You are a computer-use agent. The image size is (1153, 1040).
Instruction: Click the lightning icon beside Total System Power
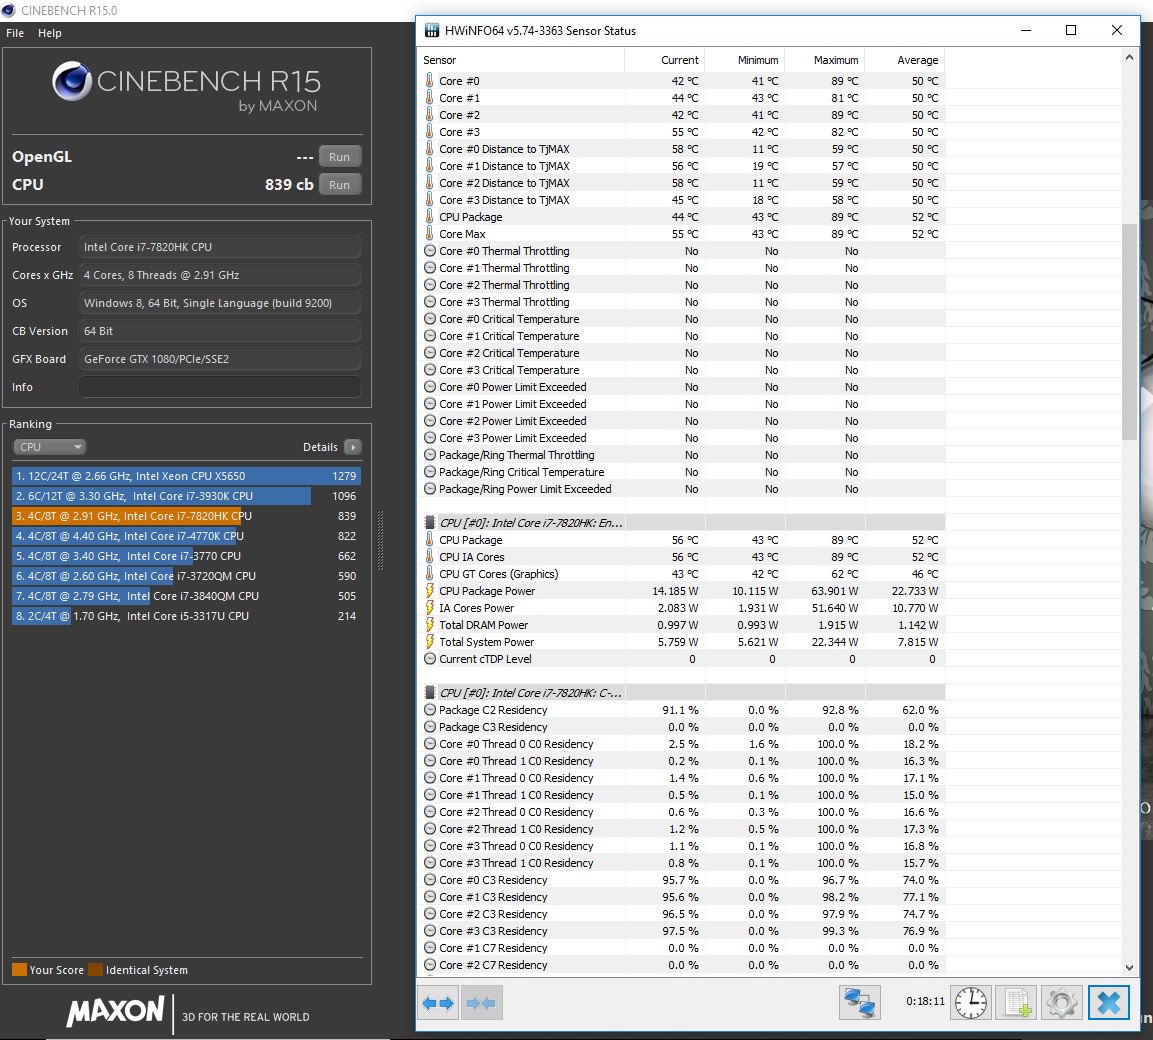click(x=429, y=641)
